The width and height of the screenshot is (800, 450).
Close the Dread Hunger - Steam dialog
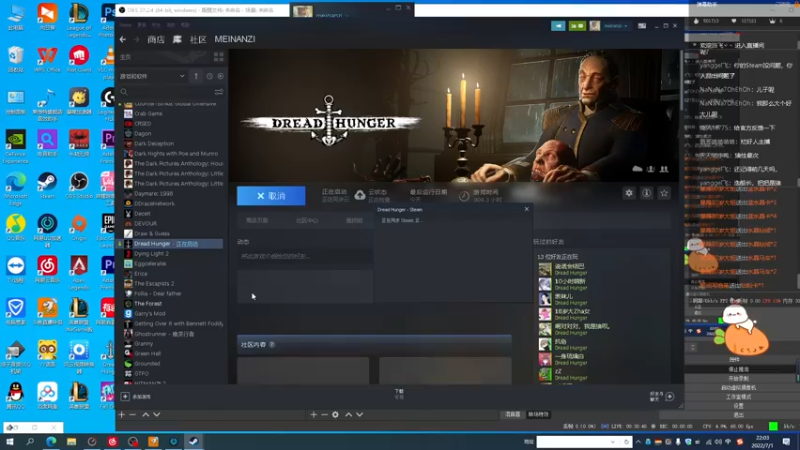(x=527, y=209)
